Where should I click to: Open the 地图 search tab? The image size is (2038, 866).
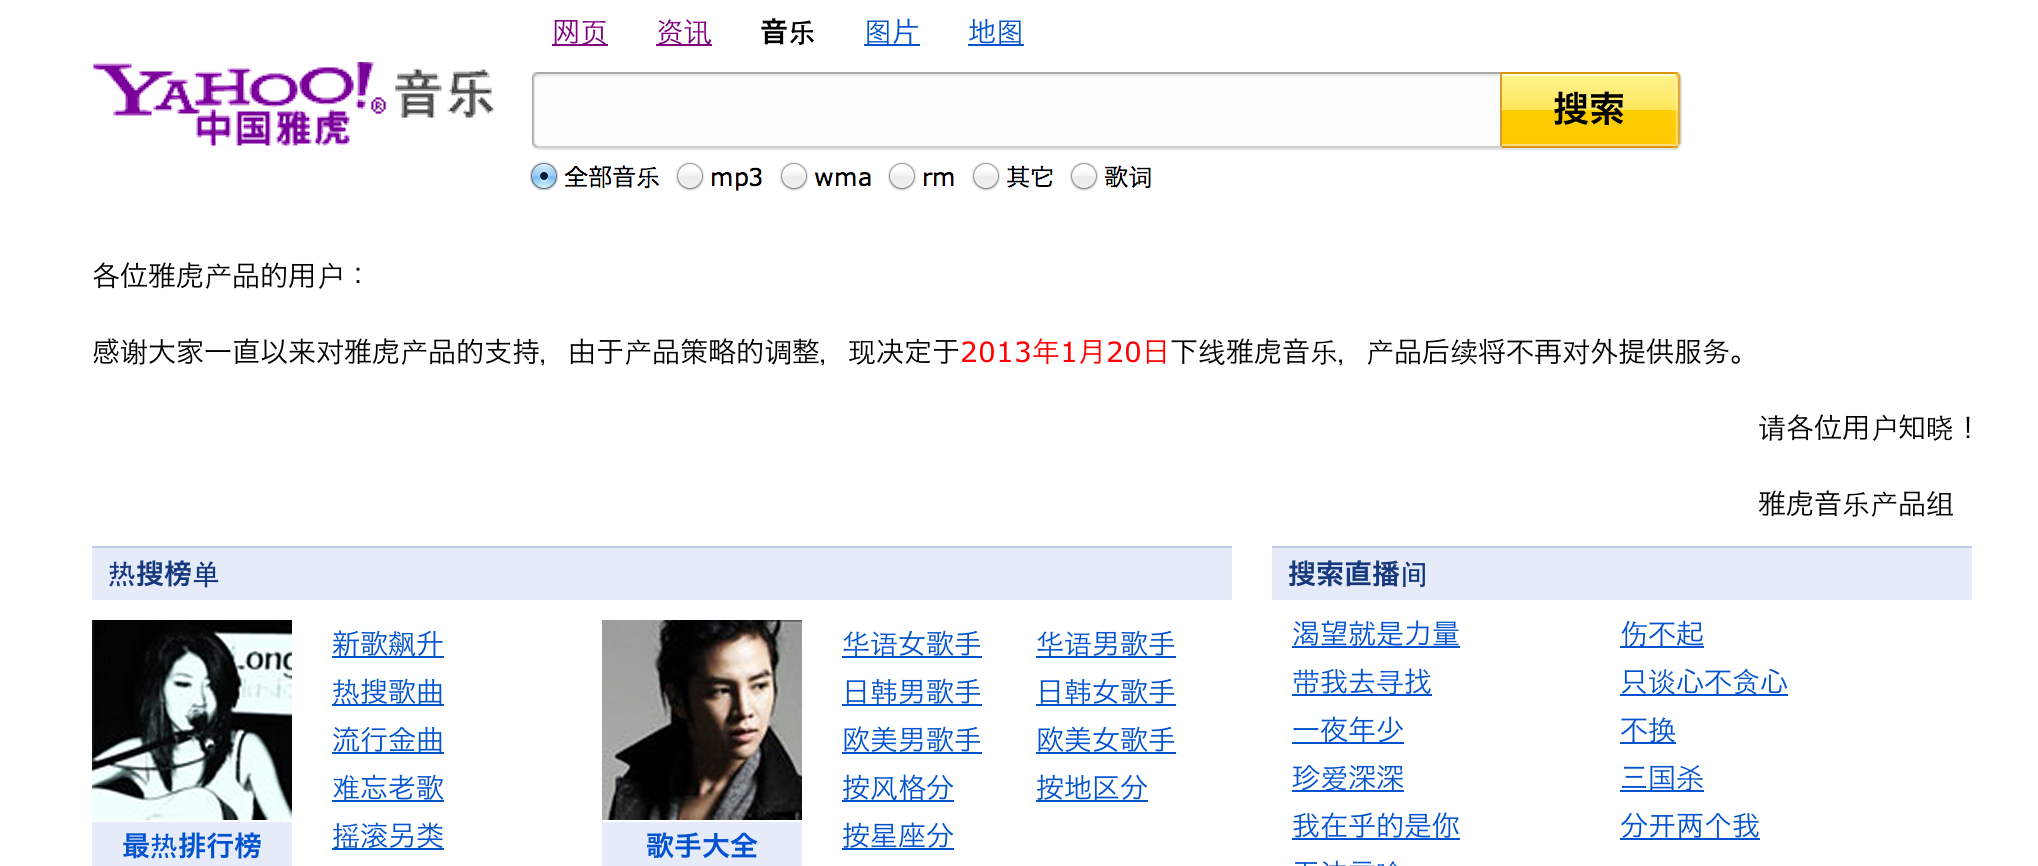996,32
